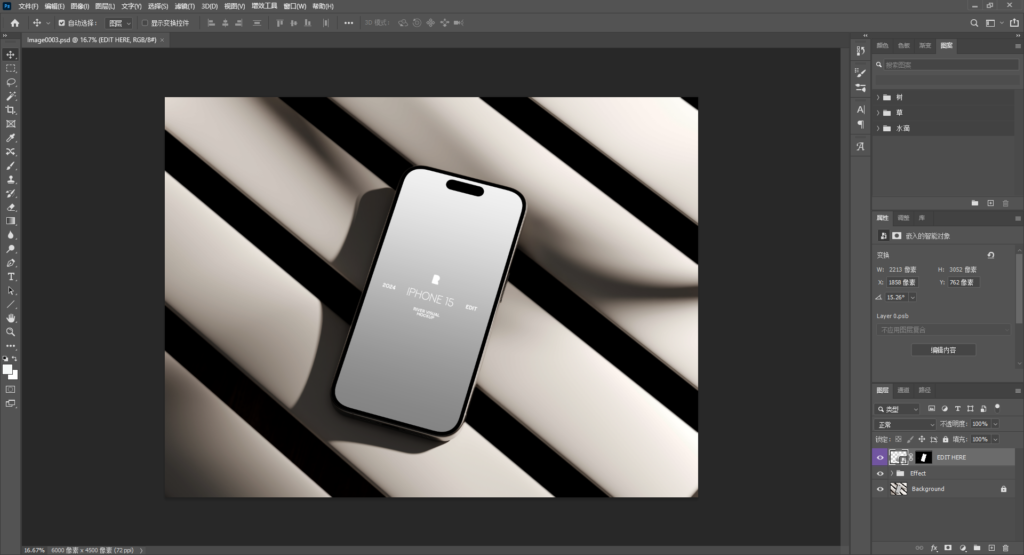This screenshot has width=1024, height=555.
Task: Toggle filter for type layers
Action: (957, 409)
